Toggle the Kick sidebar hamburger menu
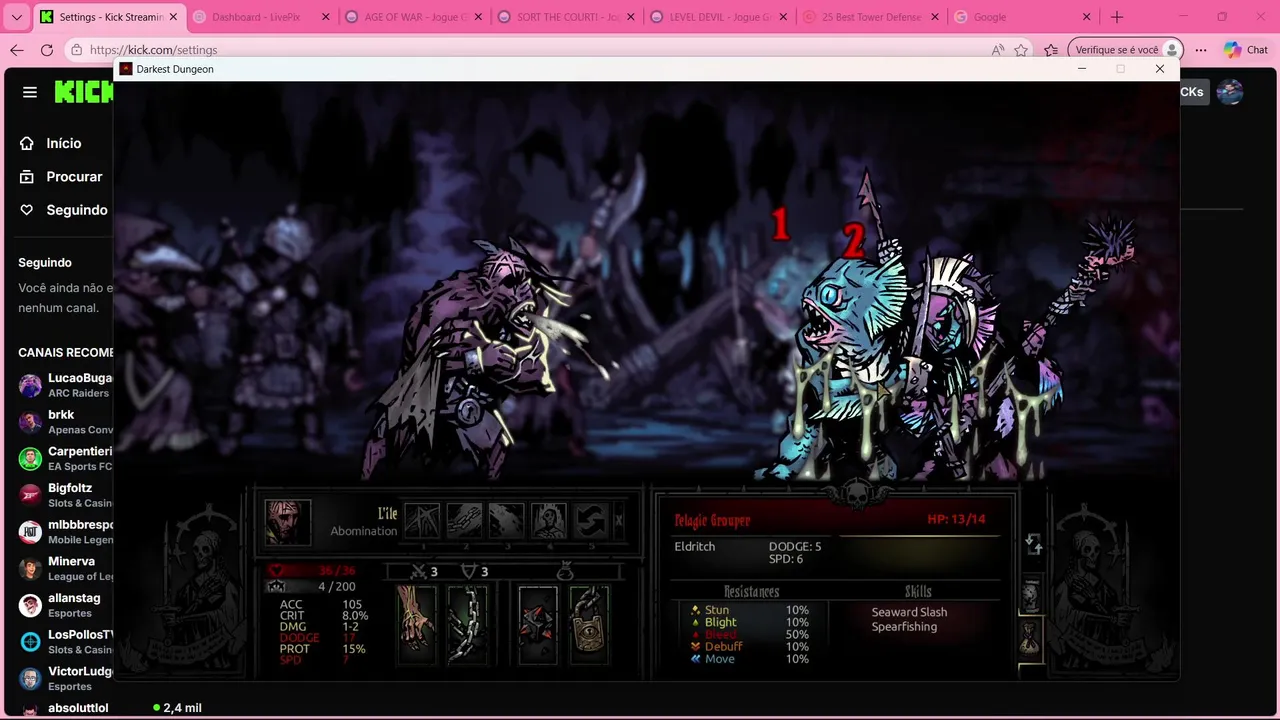This screenshot has width=1280, height=720. click(30, 92)
